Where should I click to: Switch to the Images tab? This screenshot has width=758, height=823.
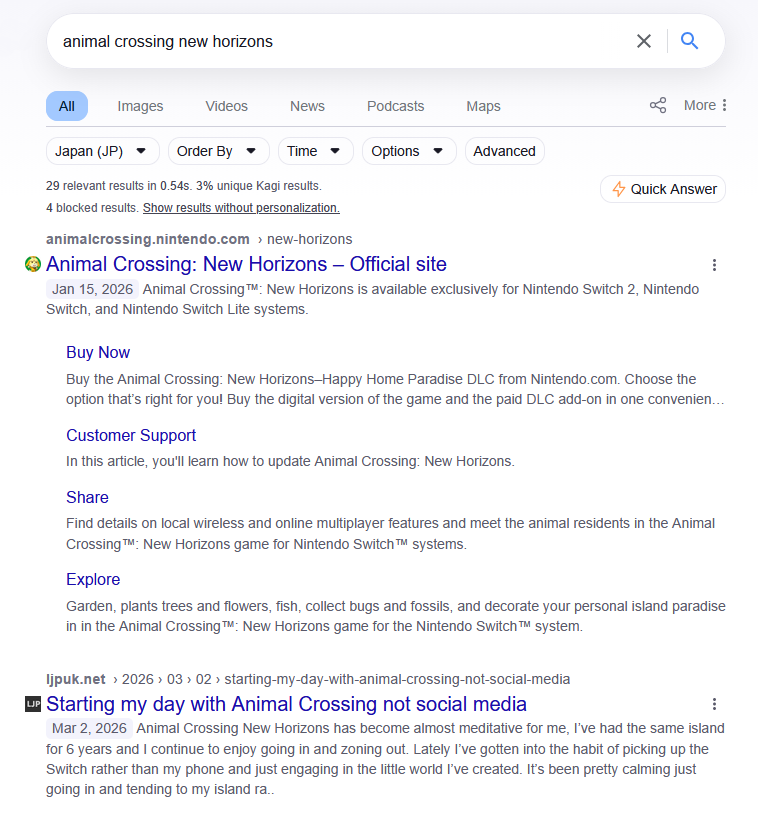pyautogui.click(x=140, y=106)
